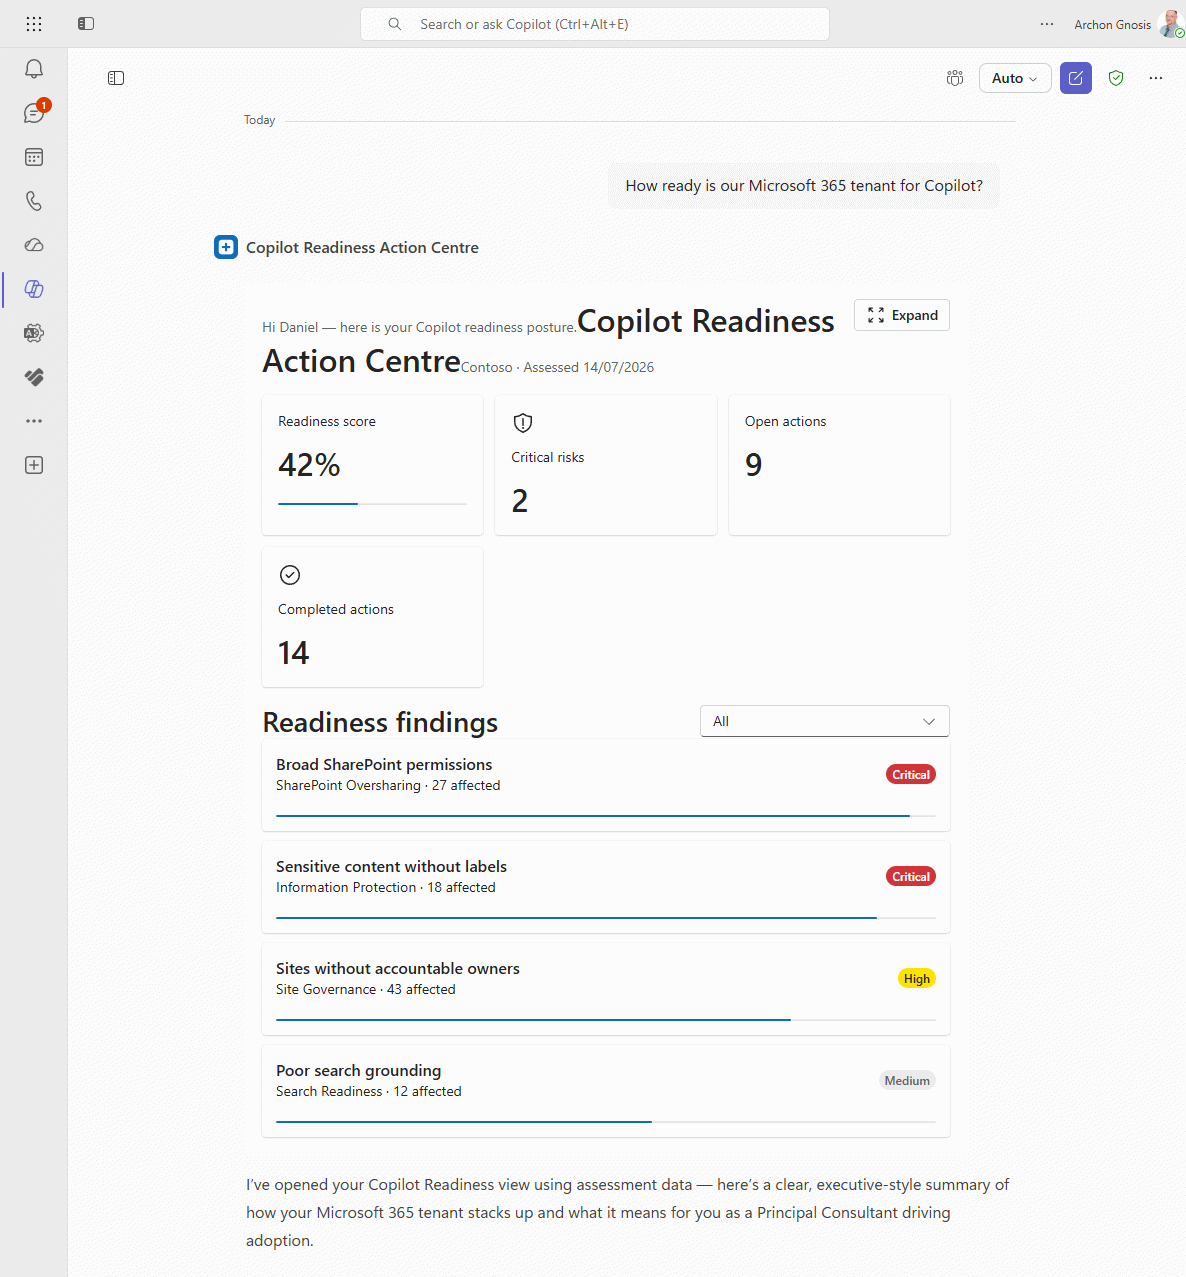The width and height of the screenshot is (1186, 1277).
Task: Click the Readiness findings heading
Action: coord(380,722)
